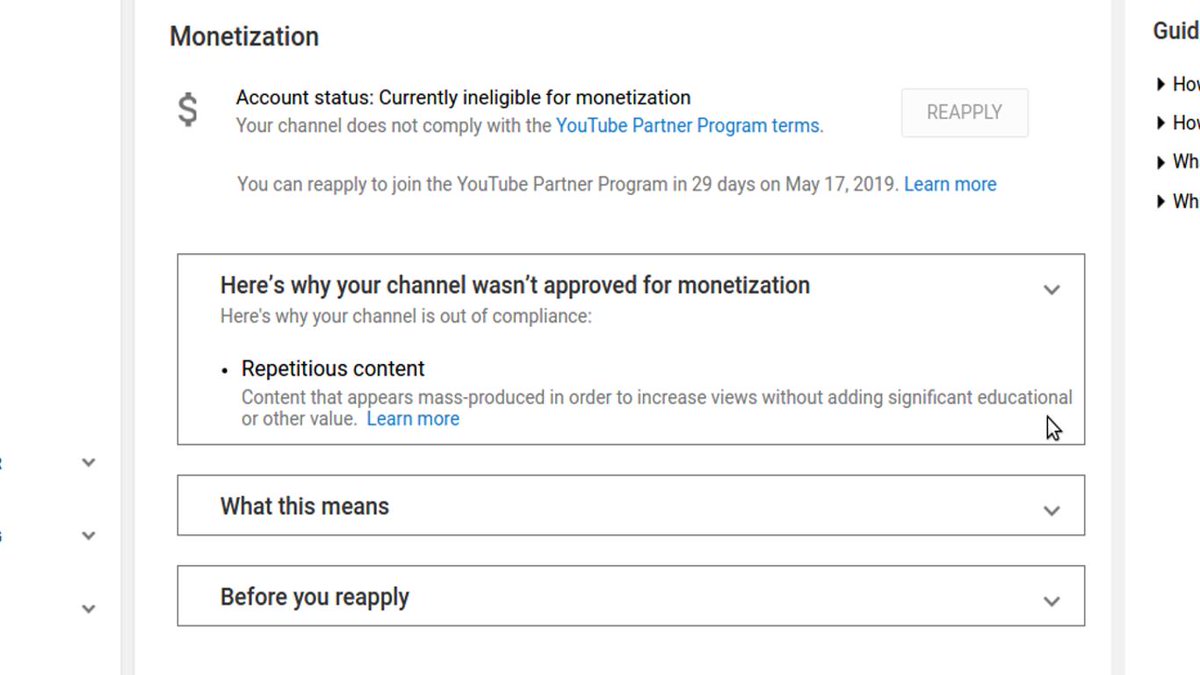Viewport: 1200px width, 675px height.
Task: Click the REAPPLY button
Action: [x=964, y=113]
